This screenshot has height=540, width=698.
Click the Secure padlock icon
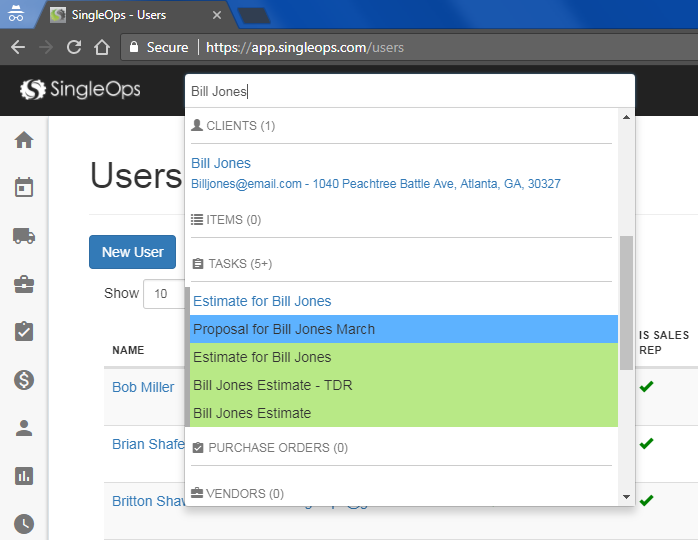(x=134, y=47)
